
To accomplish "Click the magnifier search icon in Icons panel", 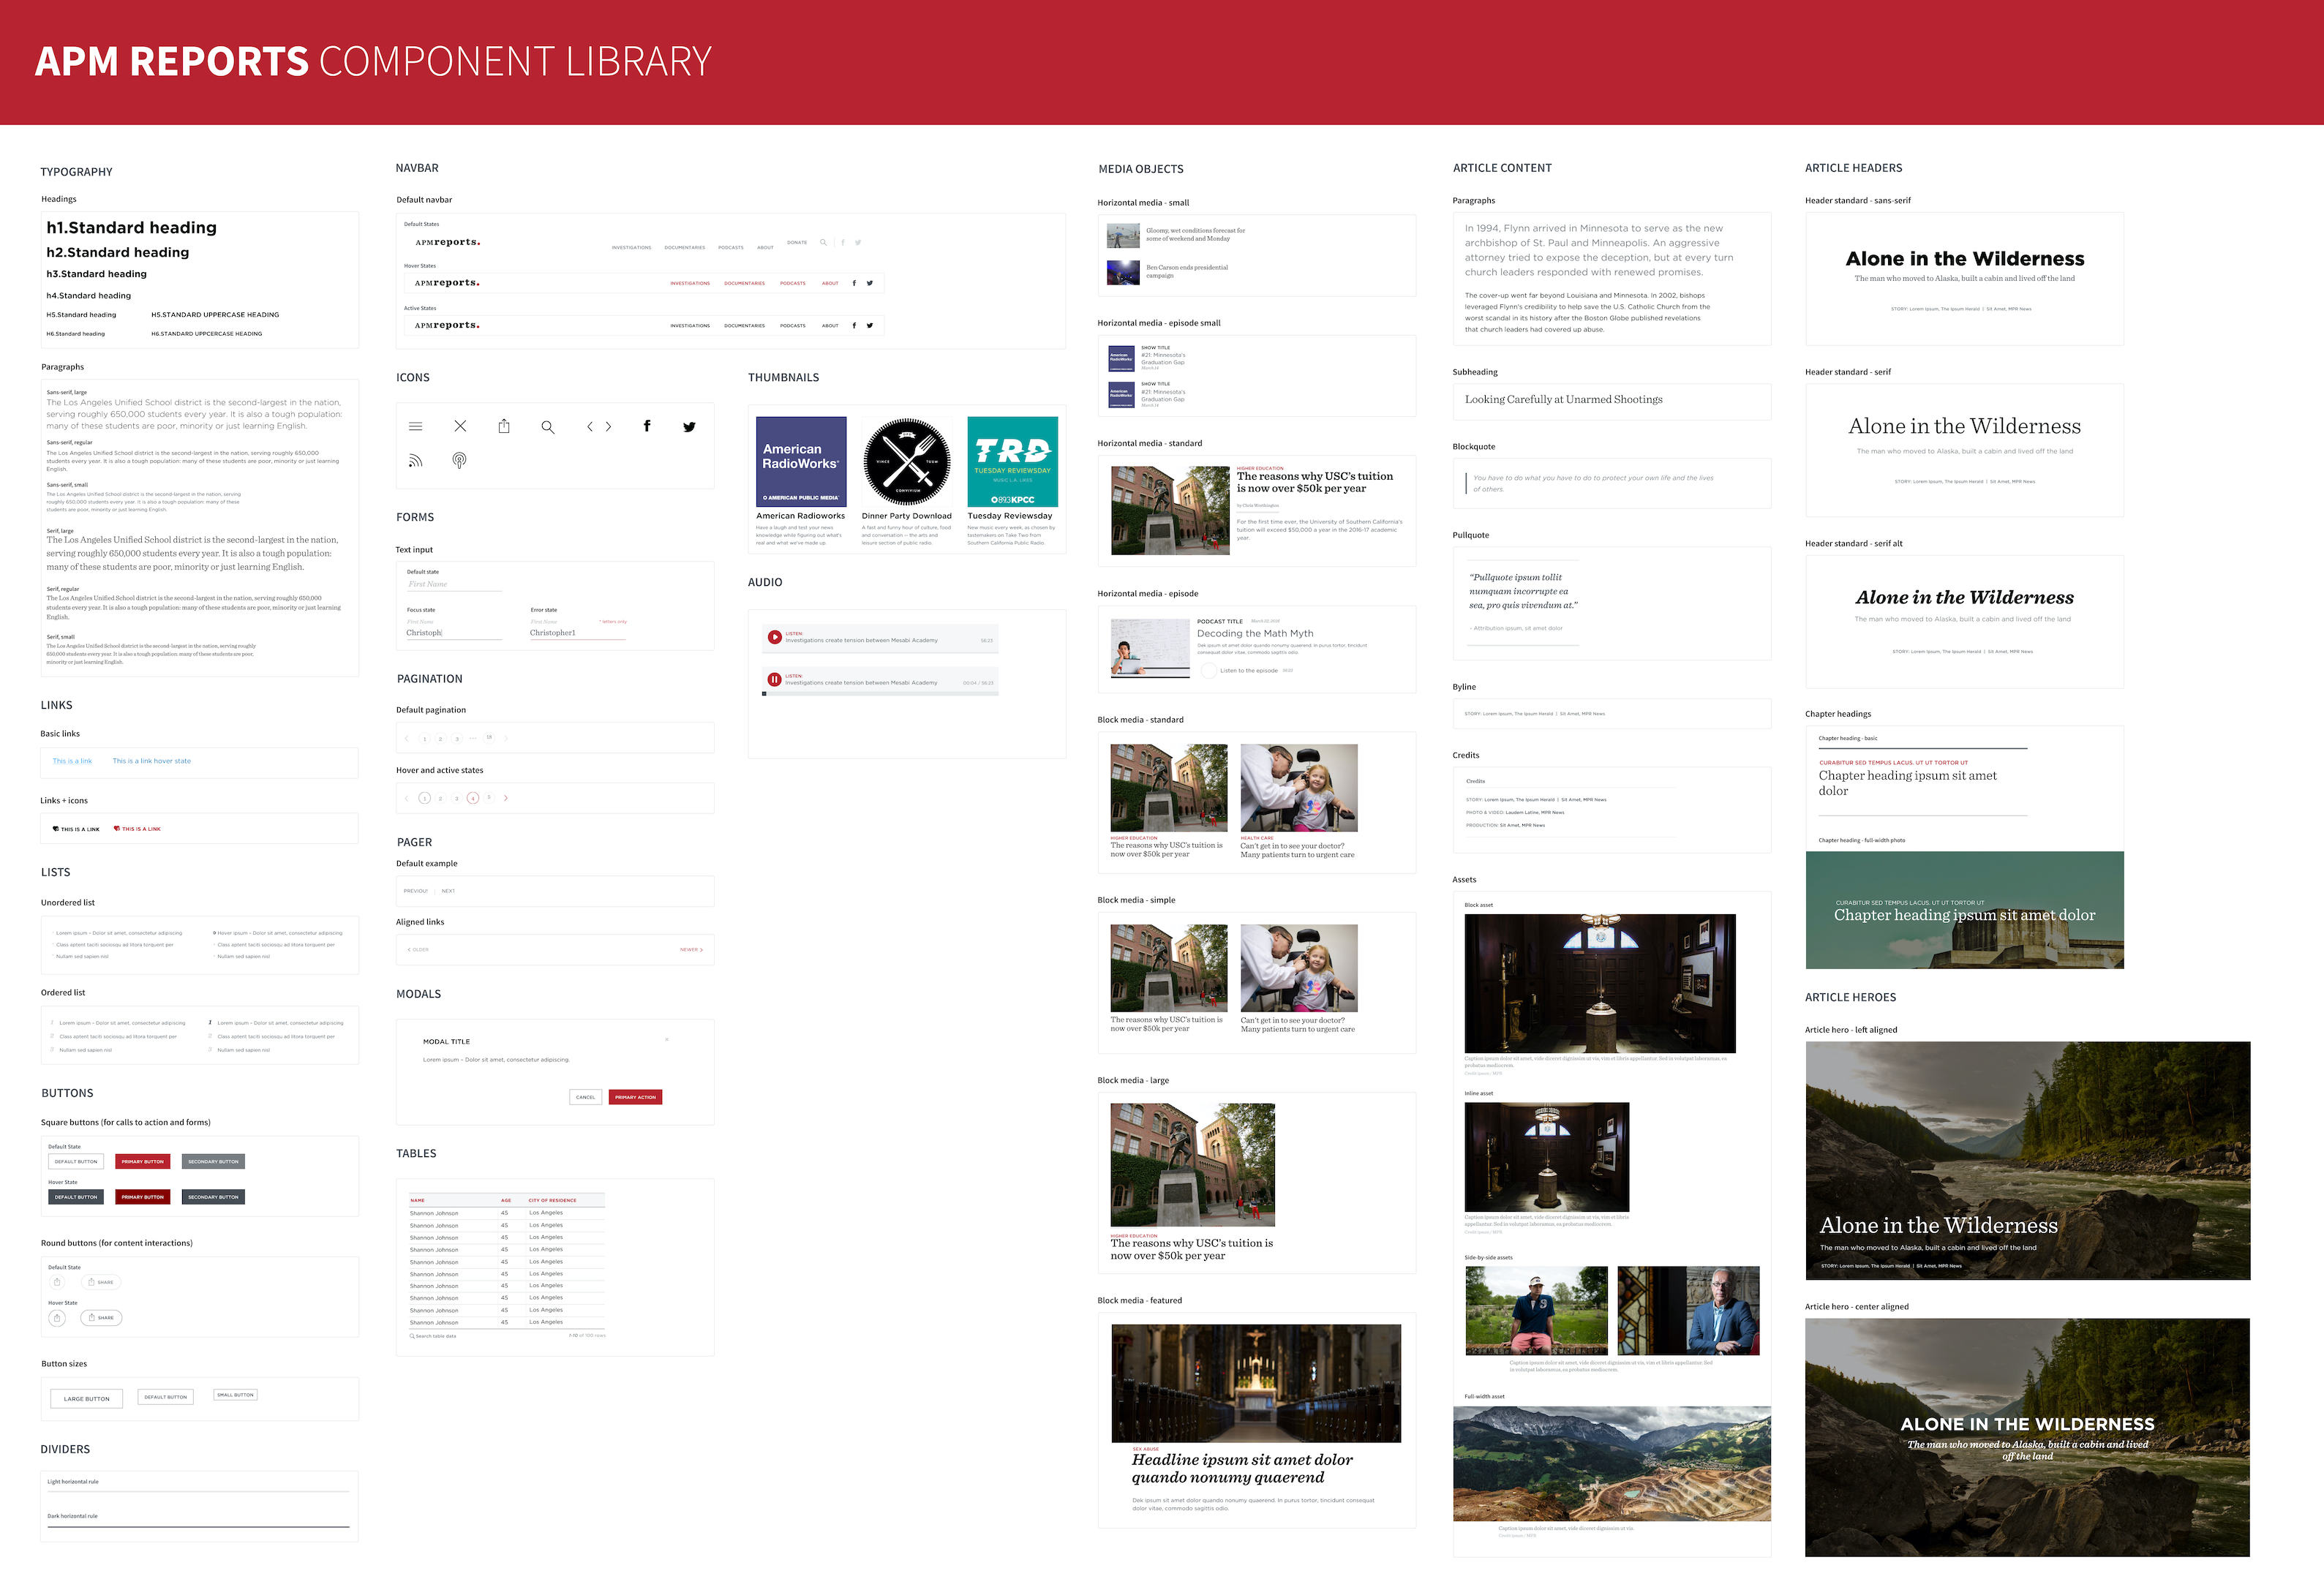I will 547,427.
